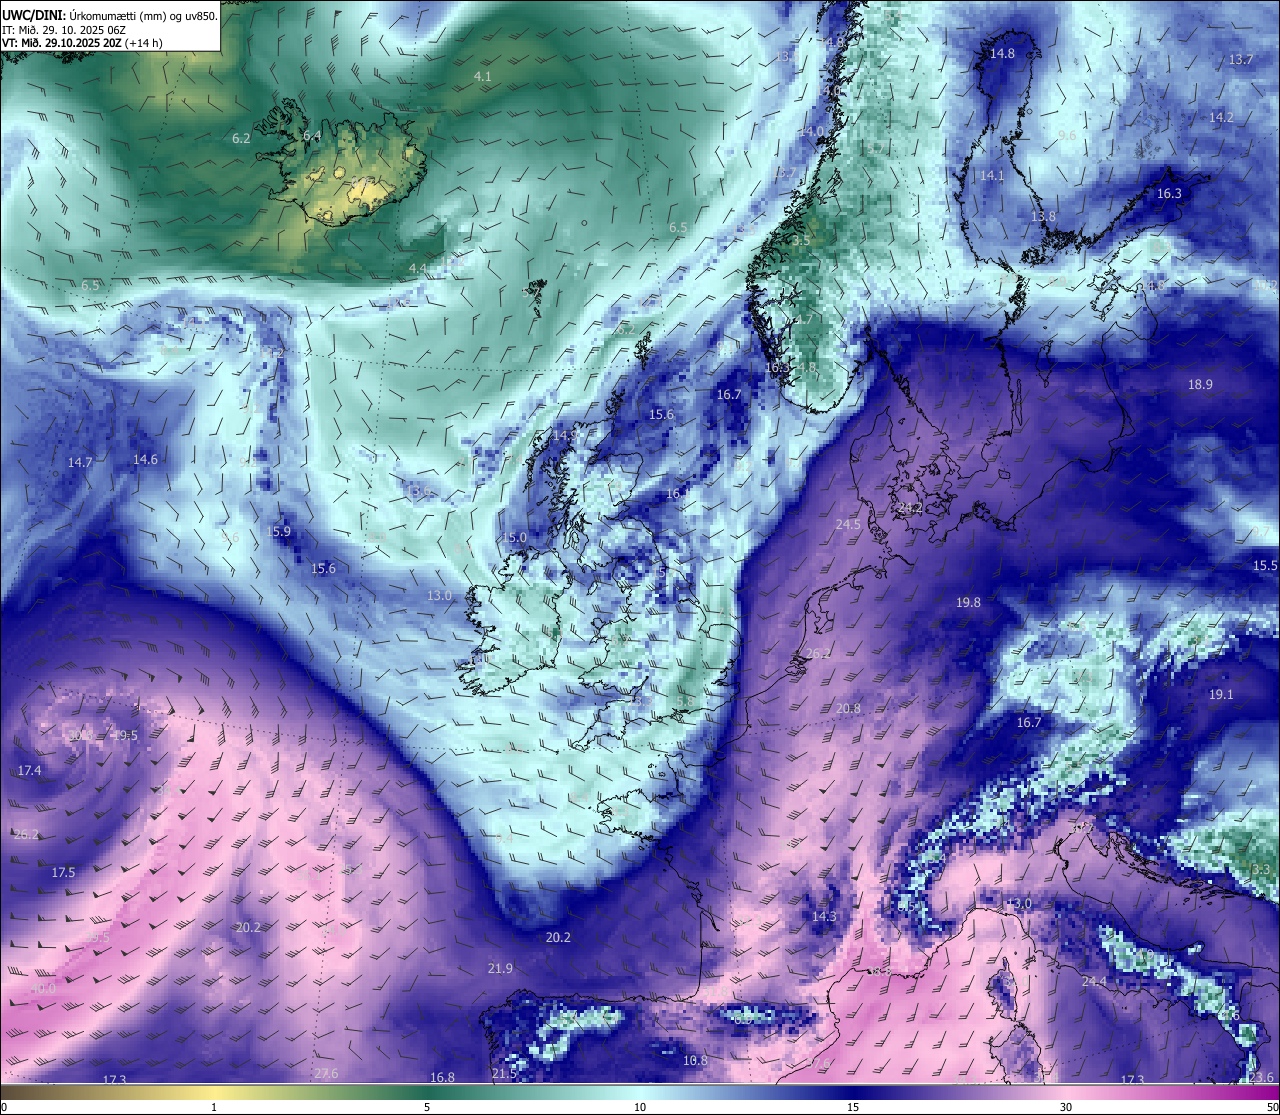
Task: Click the 16.3 value on the map
Action: point(1169,194)
